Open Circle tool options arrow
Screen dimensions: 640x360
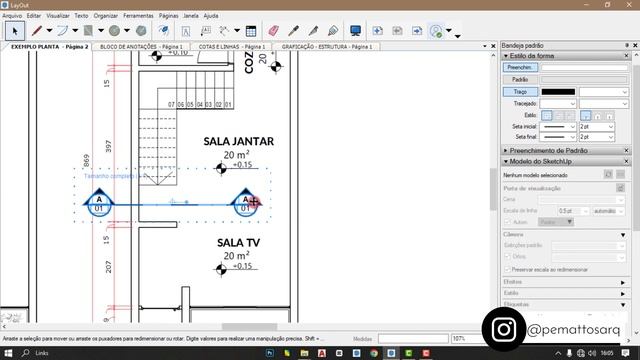pos(127,31)
